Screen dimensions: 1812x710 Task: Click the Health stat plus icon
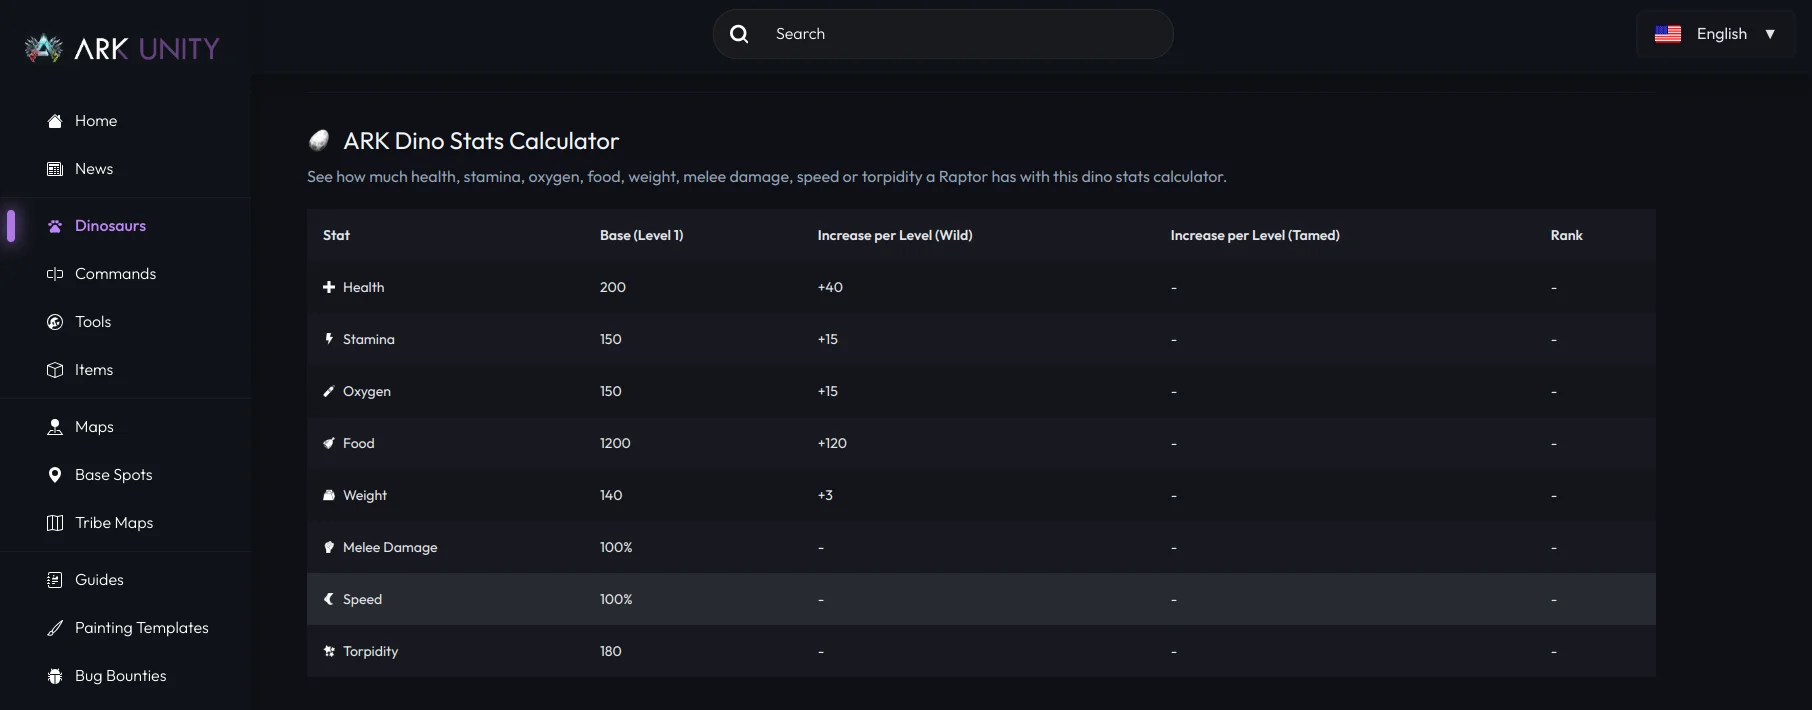329,287
